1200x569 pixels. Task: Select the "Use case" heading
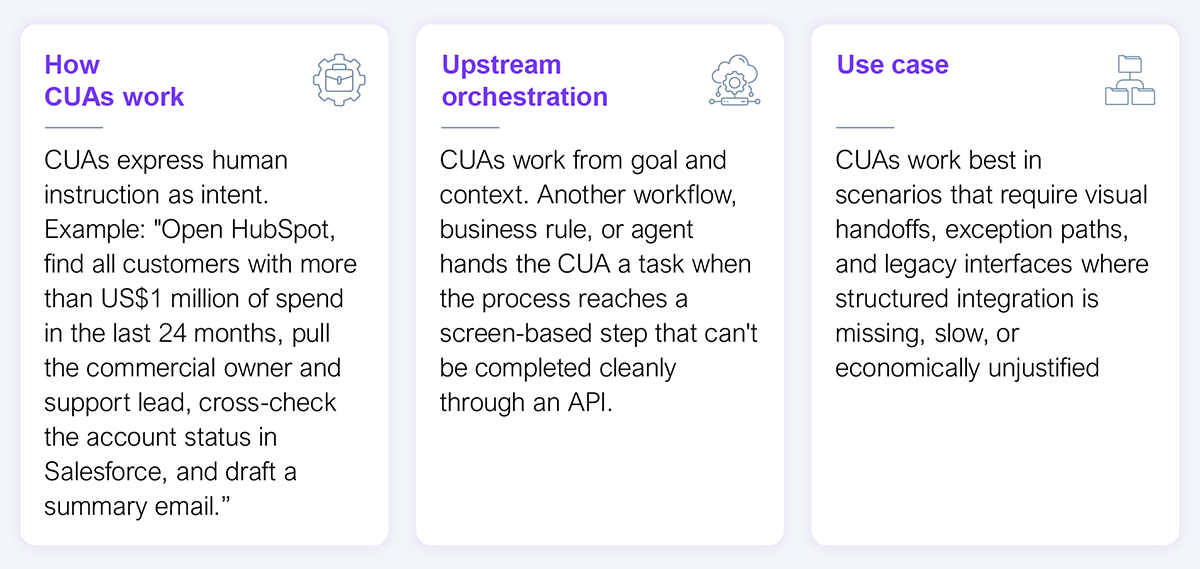pyautogui.click(x=892, y=65)
